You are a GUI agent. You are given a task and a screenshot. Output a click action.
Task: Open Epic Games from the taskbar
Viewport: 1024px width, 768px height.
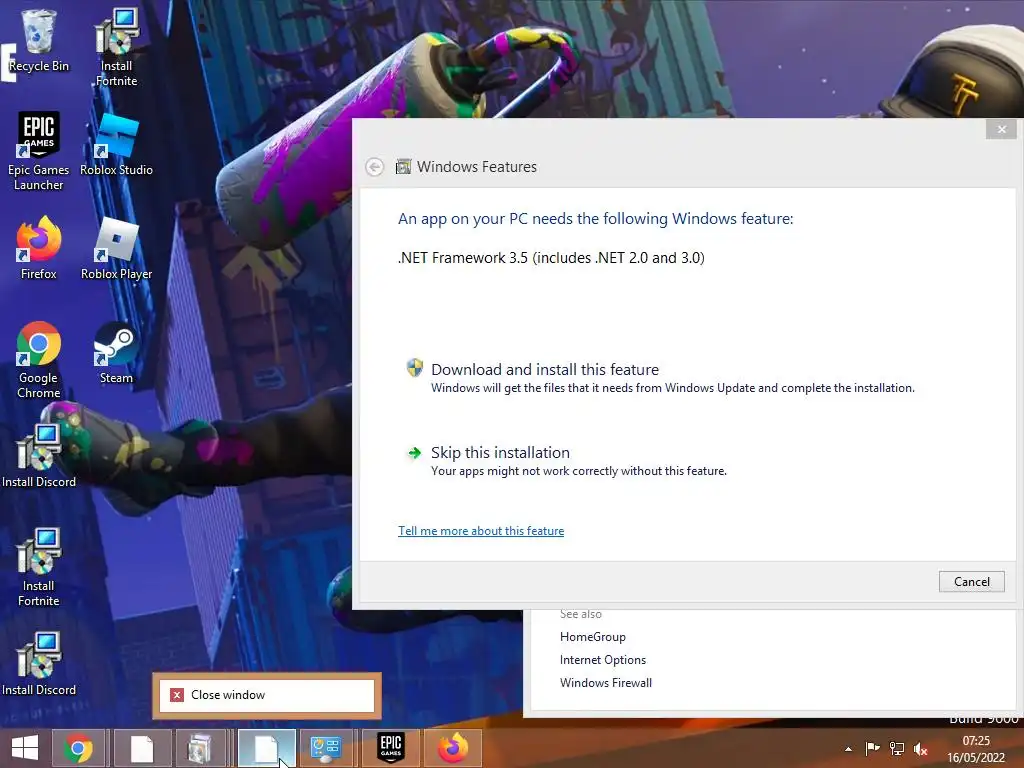pos(391,748)
